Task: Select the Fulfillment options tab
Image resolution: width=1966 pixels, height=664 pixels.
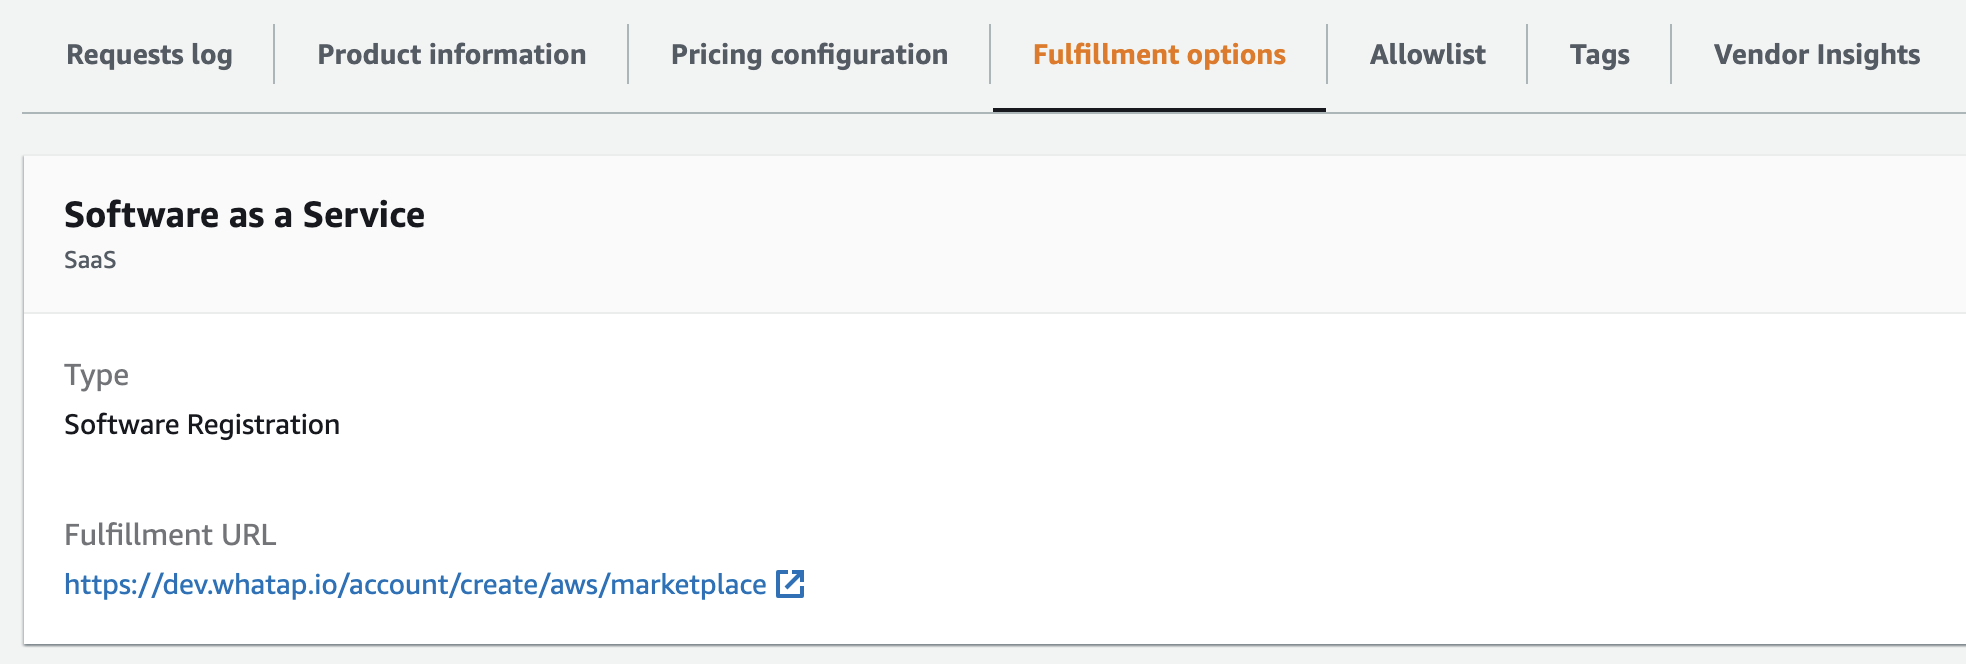Action: point(1159,55)
